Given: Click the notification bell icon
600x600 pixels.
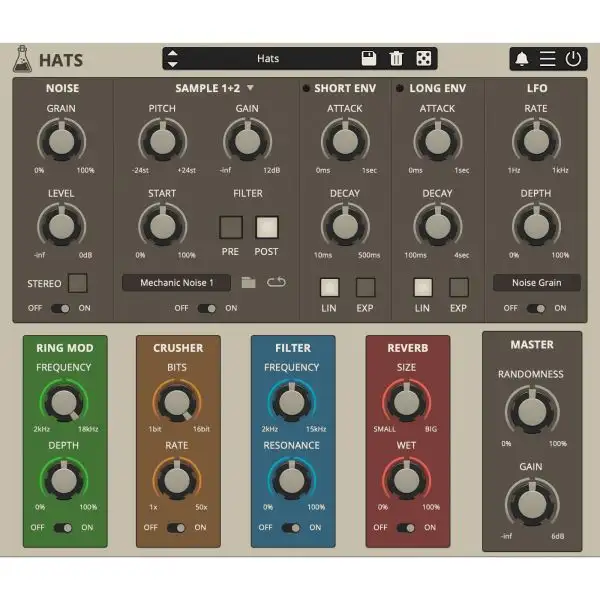Looking at the screenshot, I should (x=523, y=58).
